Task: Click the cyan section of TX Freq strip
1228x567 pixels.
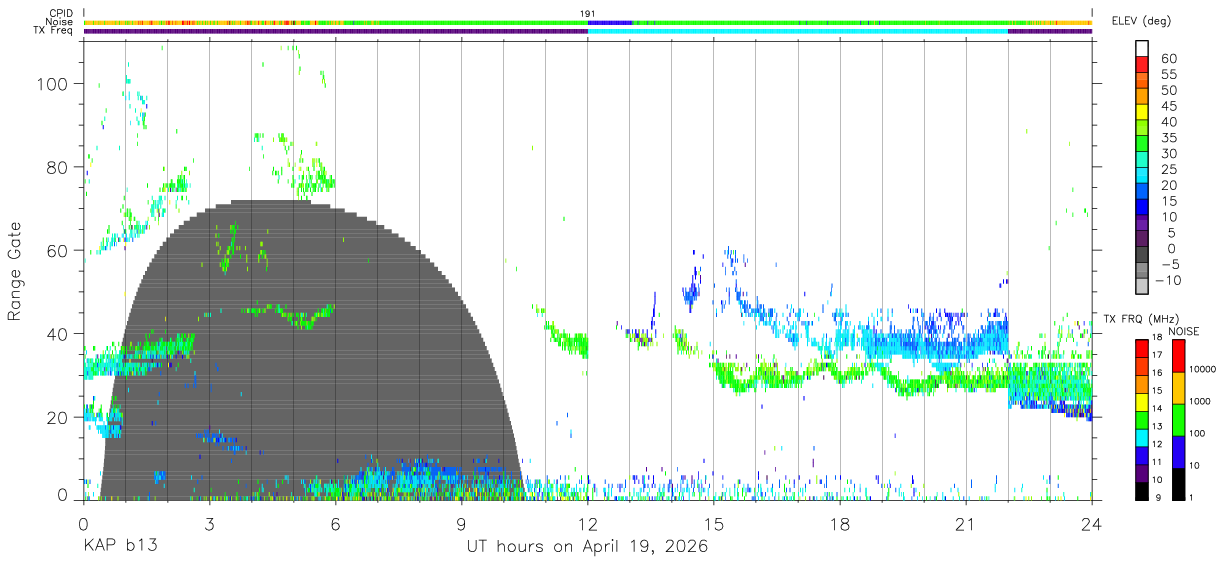Action: [x=798, y=31]
